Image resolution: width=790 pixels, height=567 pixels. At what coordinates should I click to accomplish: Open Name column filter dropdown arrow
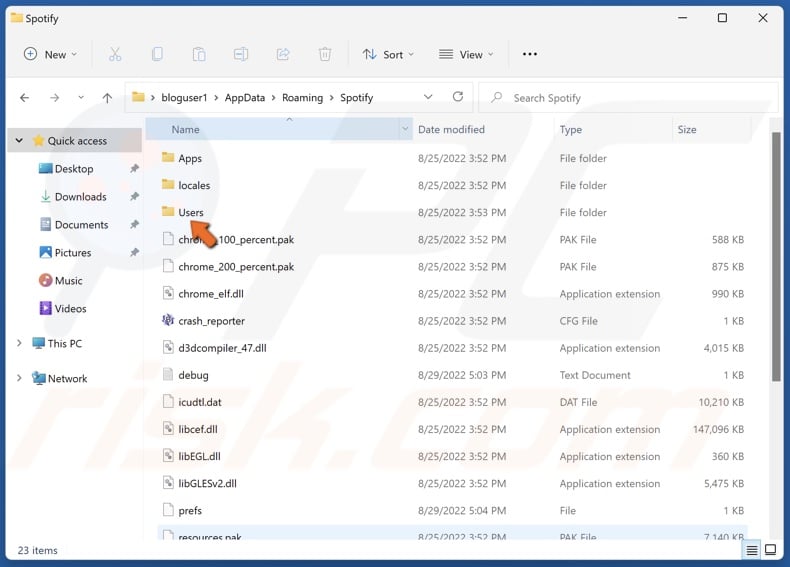coord(405,130)
